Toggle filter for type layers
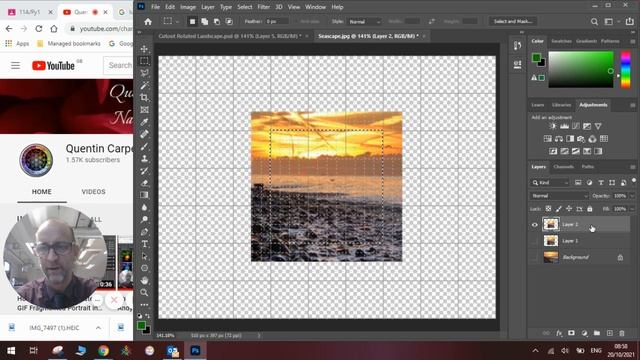Viewport: 640px width, 360px height. 601,182
